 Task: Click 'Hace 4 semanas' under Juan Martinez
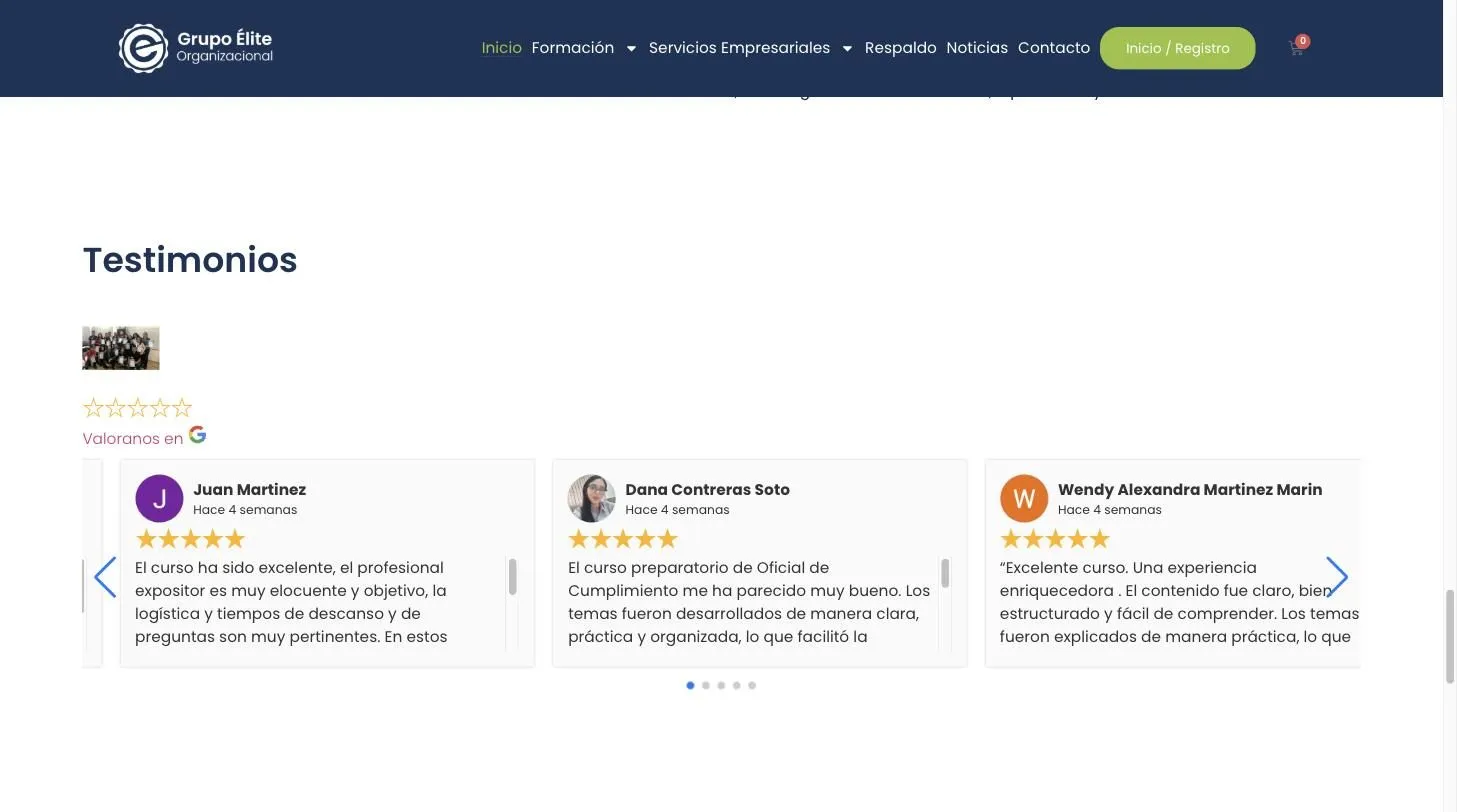click(245, 510)
